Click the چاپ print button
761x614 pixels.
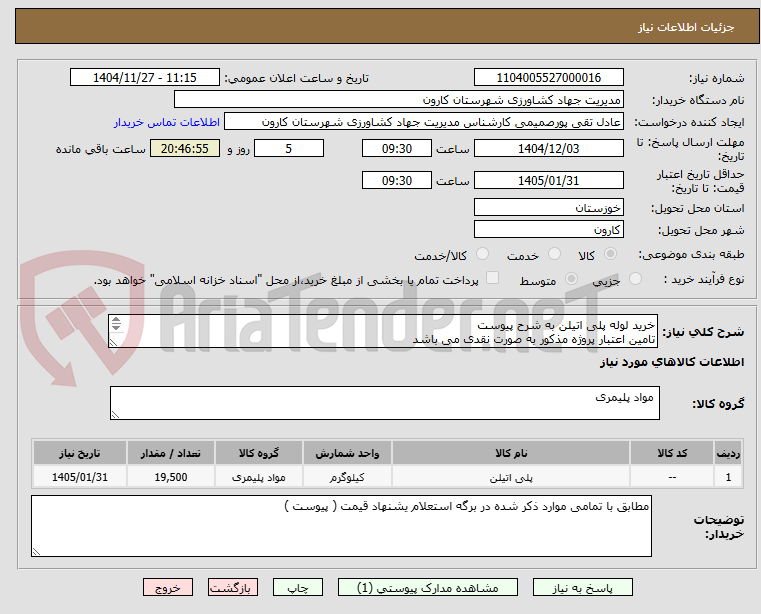(298, 587)
